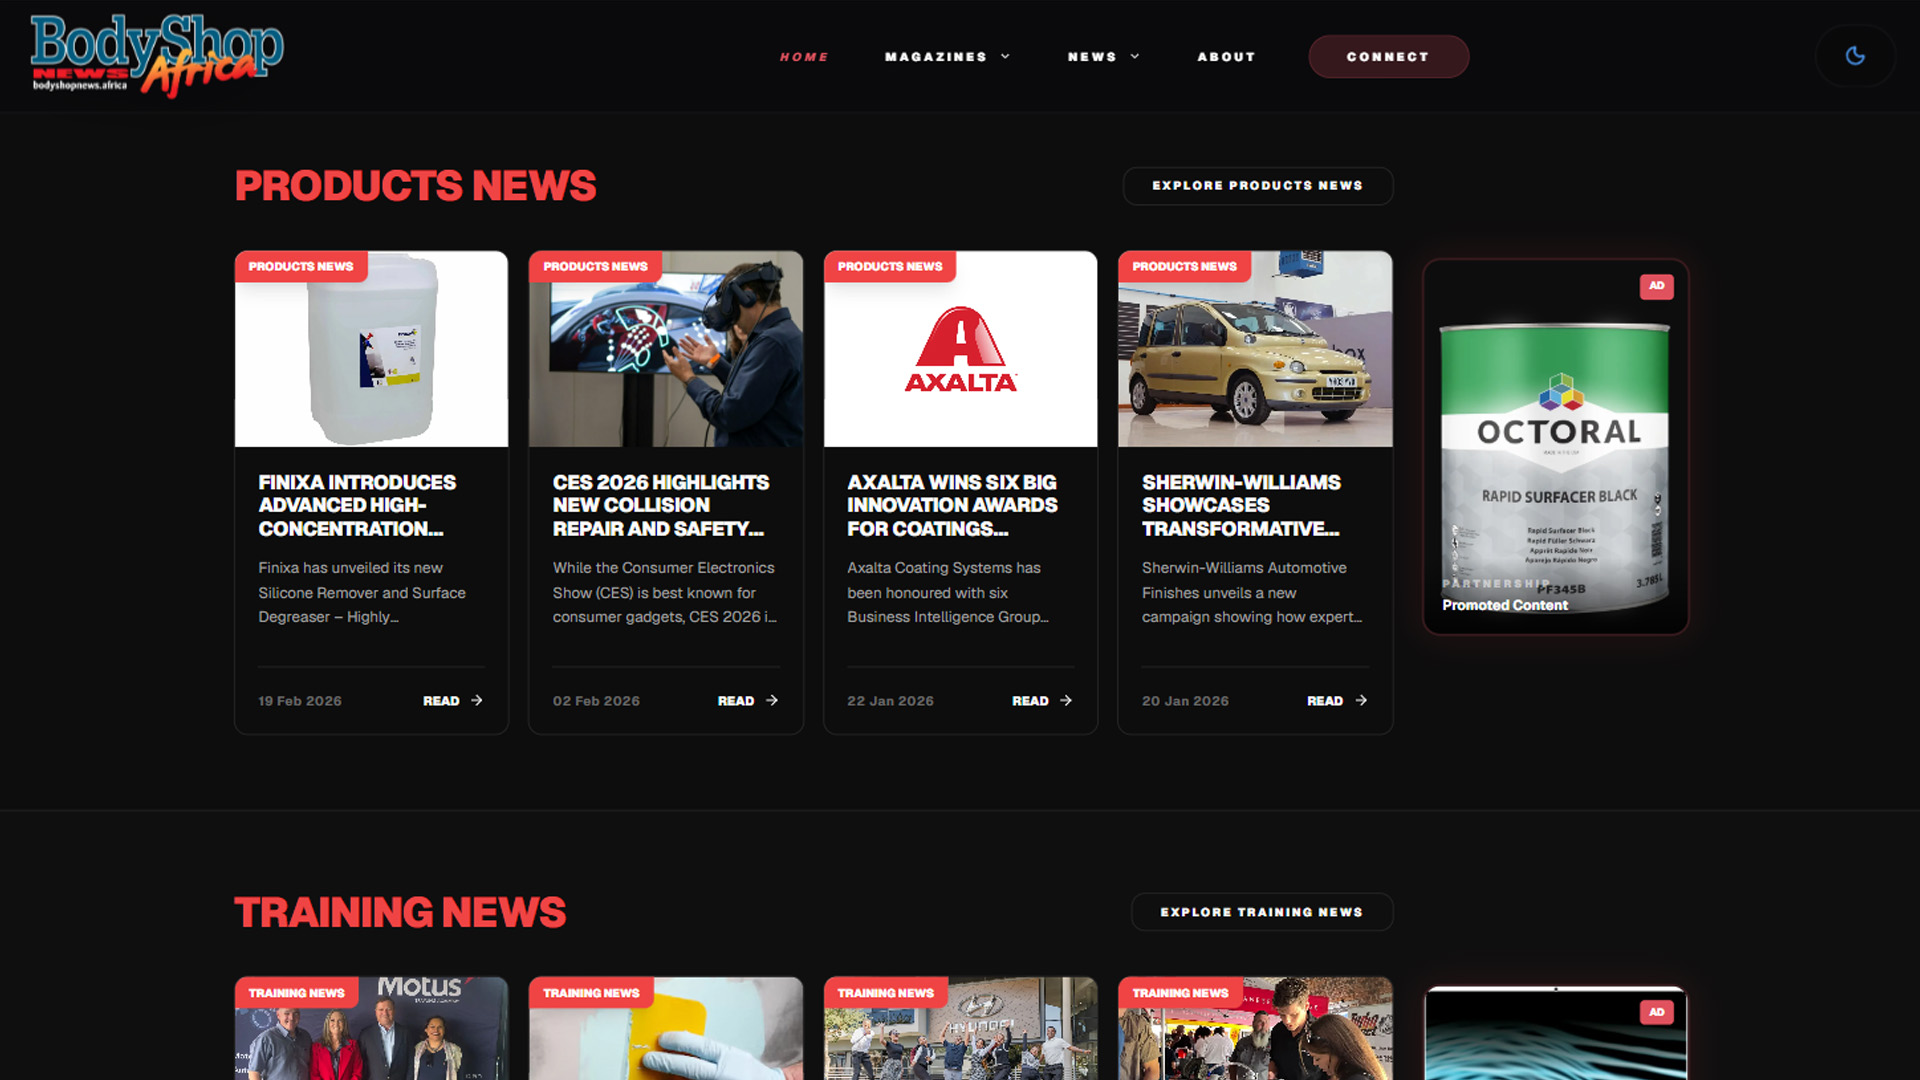Open the CES VR headset thumbnail

click(x=666, y=349)
